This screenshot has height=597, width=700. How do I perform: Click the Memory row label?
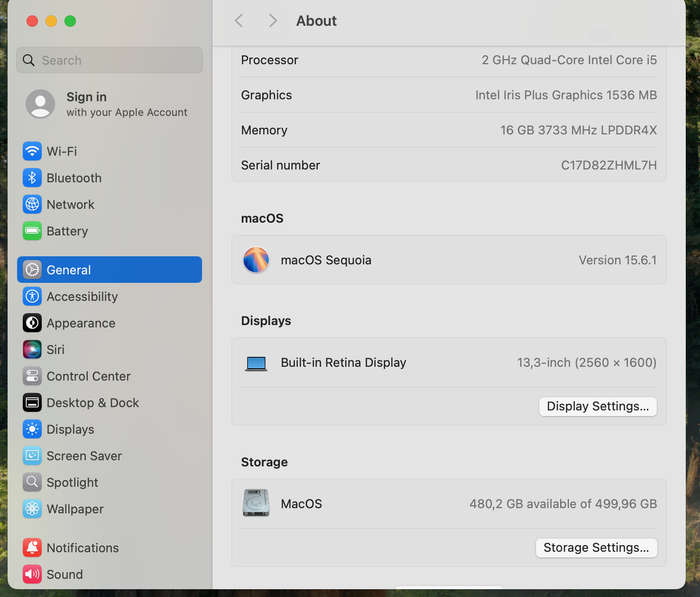[264, 130]
